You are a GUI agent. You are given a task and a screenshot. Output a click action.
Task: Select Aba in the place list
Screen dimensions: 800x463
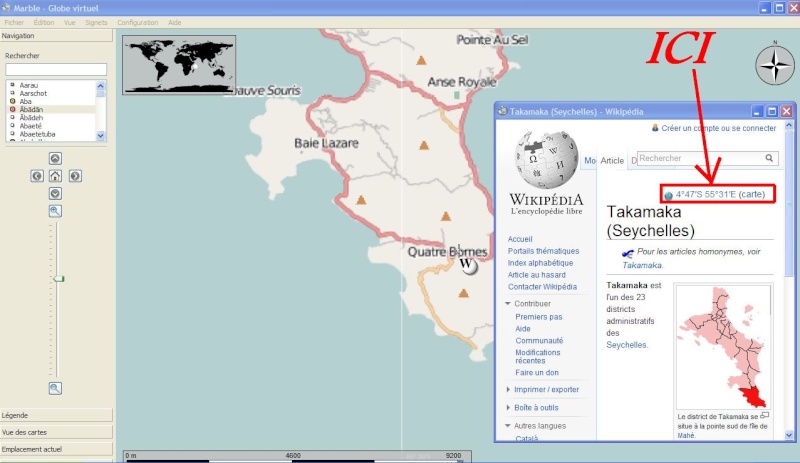(26, 102)
